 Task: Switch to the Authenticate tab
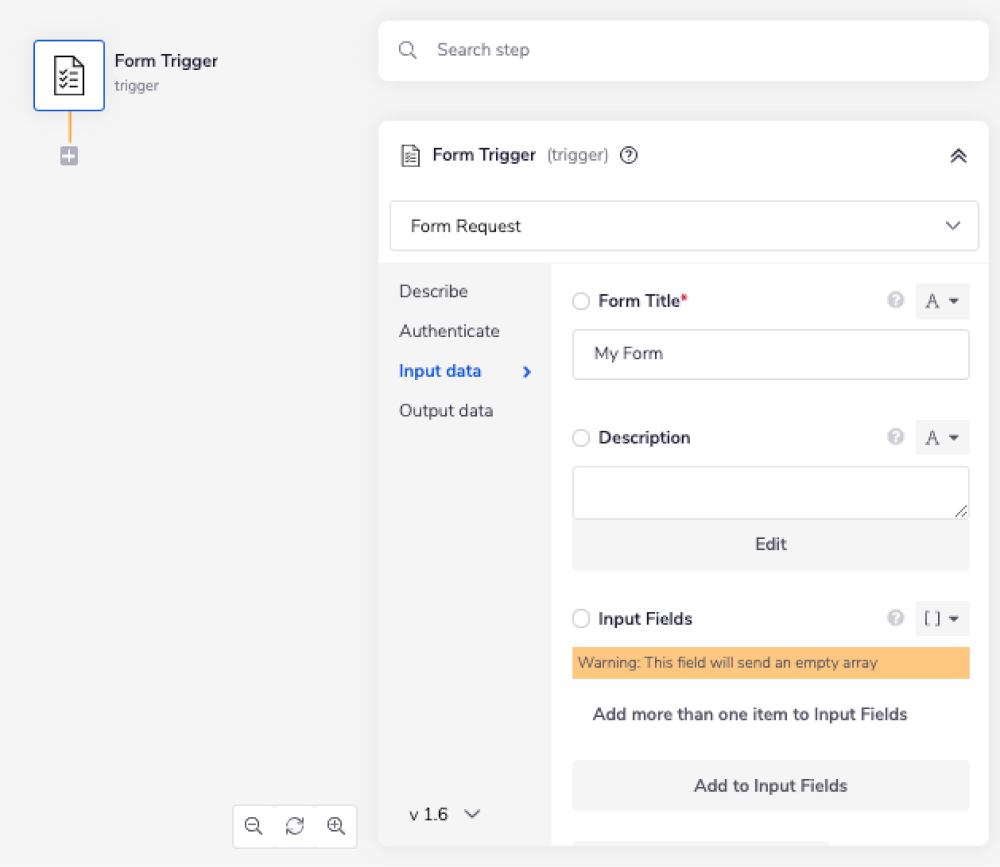(449, 330)
